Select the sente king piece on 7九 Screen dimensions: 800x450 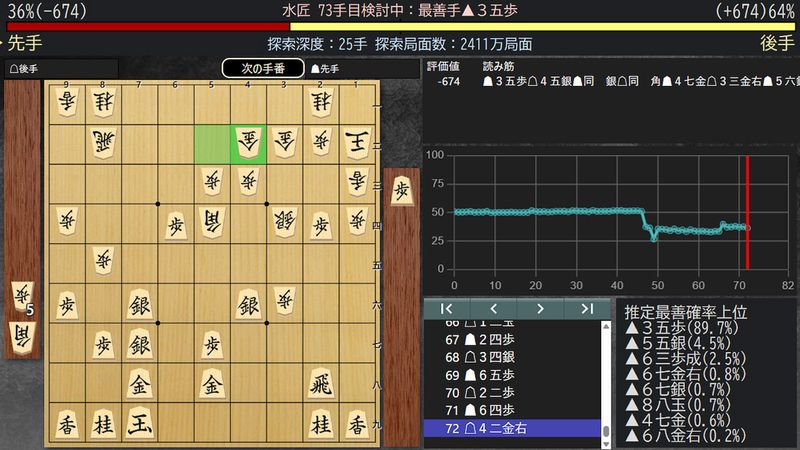[139, 423]
